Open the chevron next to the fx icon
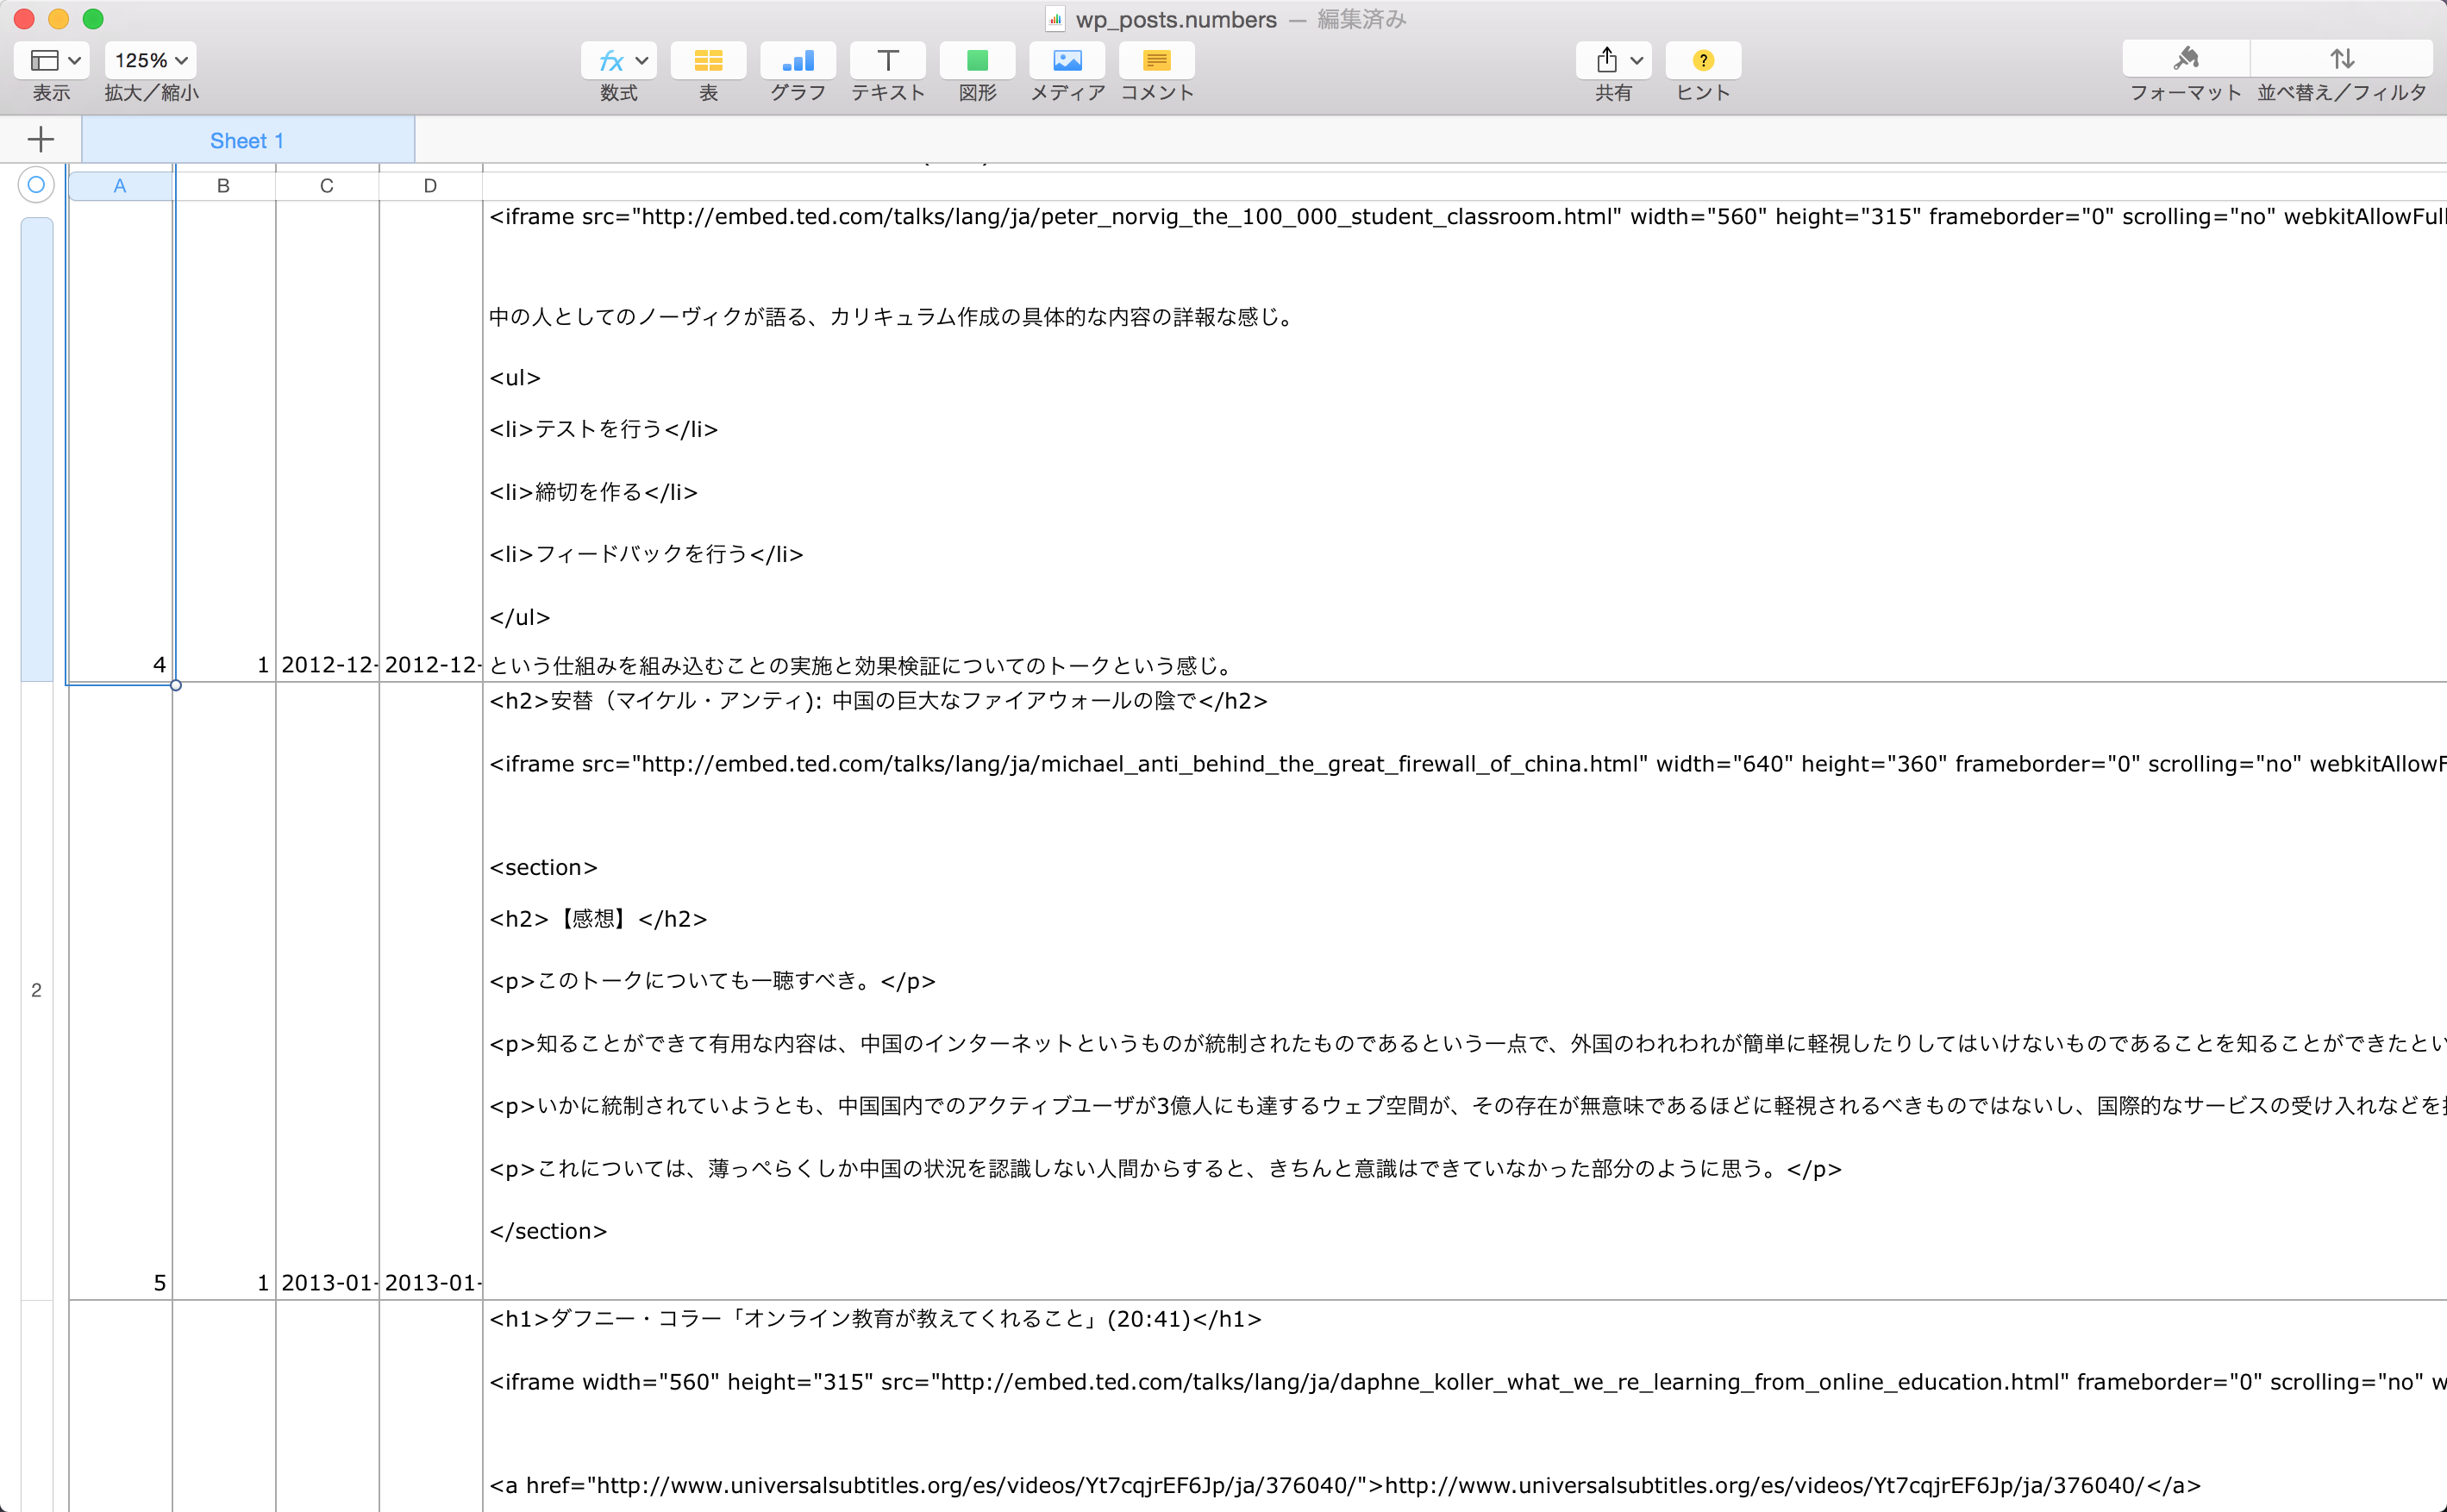 pyautogui.click(x=641, y=60)
